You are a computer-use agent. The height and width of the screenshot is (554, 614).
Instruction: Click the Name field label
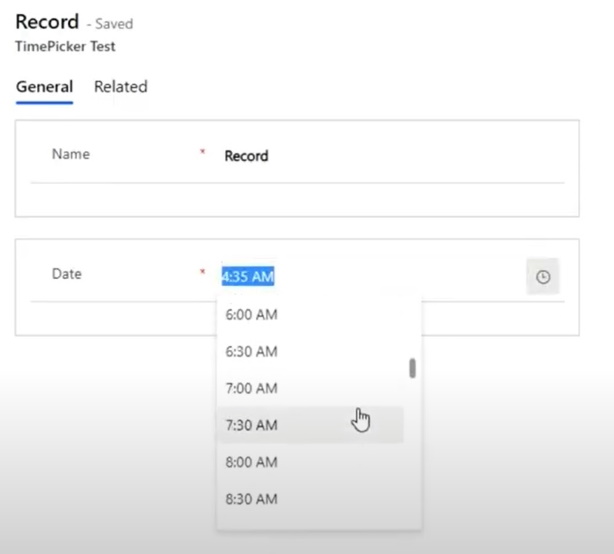(71, 154)
